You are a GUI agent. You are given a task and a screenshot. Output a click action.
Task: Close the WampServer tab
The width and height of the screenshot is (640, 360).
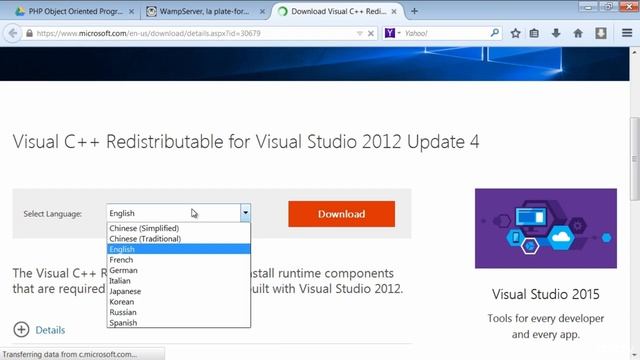click(x=262, y=11)
